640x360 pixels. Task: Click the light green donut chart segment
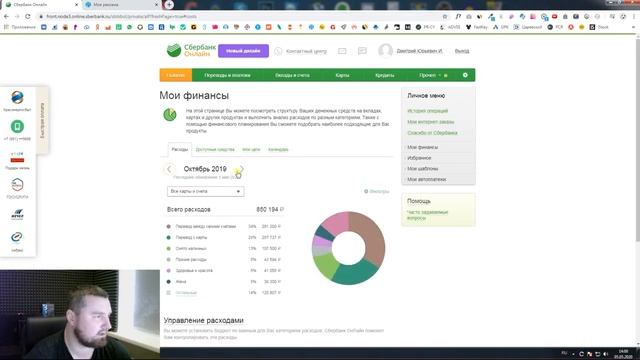326,265
